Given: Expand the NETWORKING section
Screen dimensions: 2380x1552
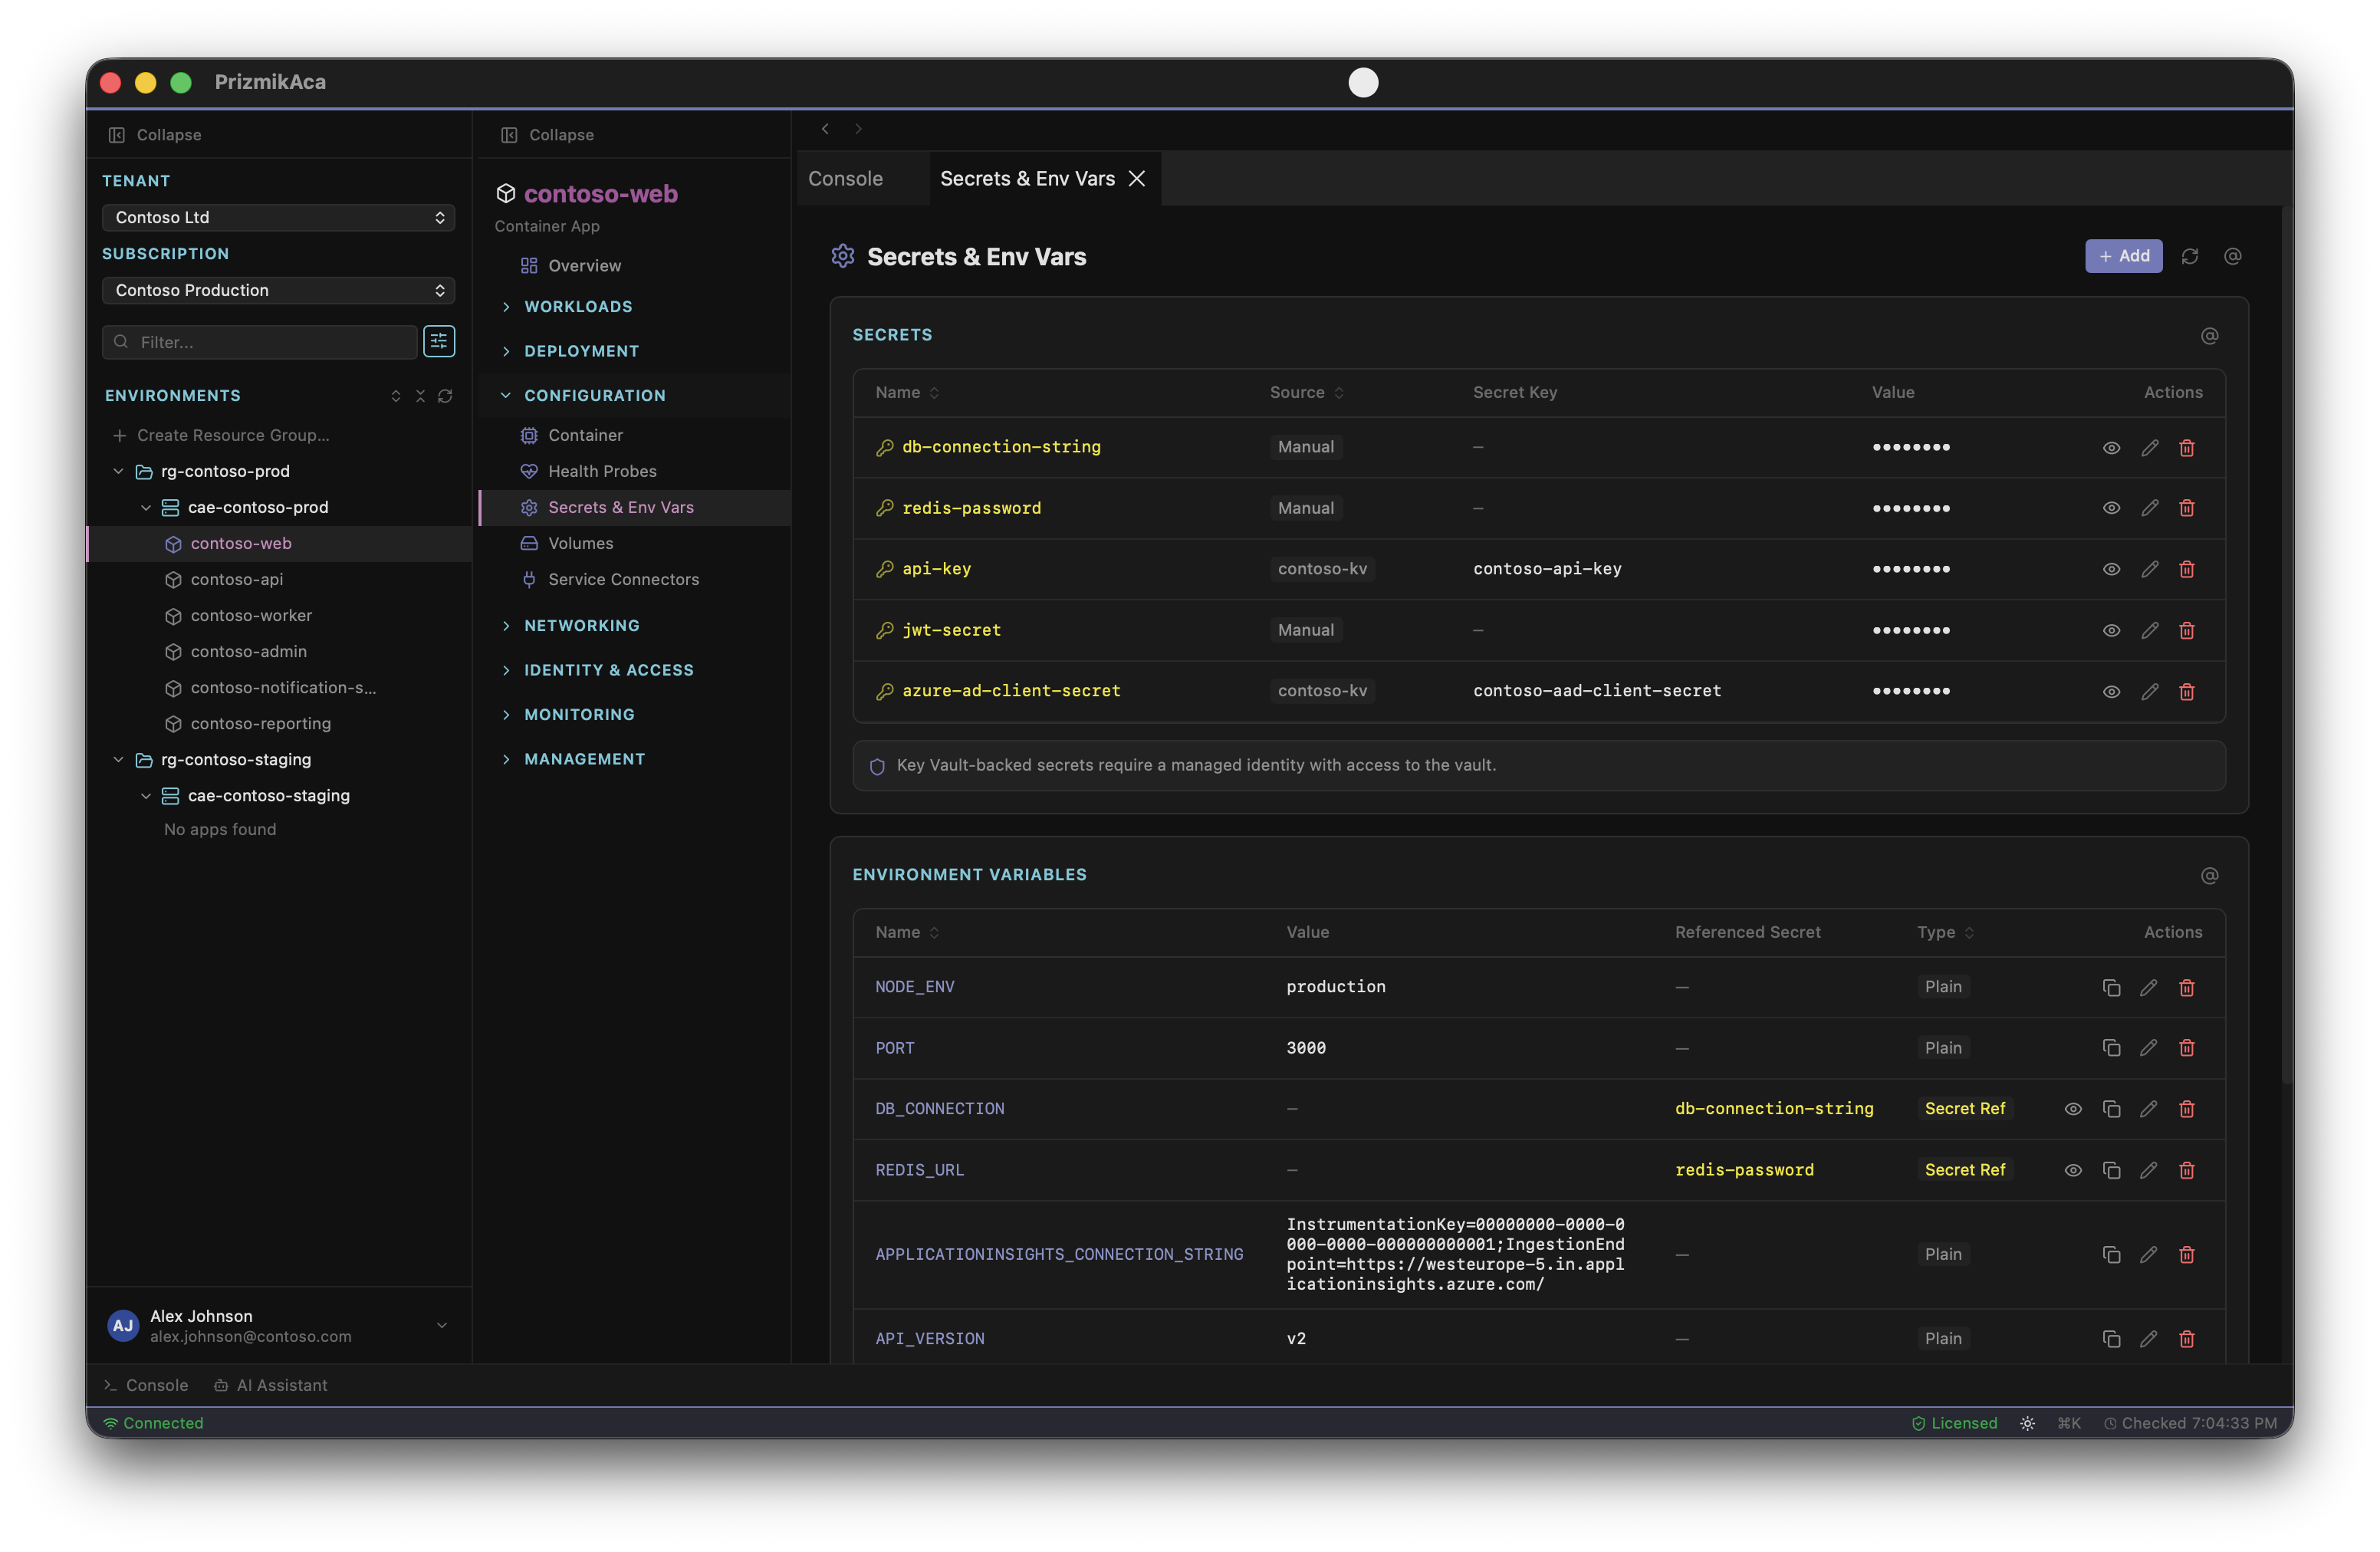Looking at the screenshot, I should [x=581, y=625].
